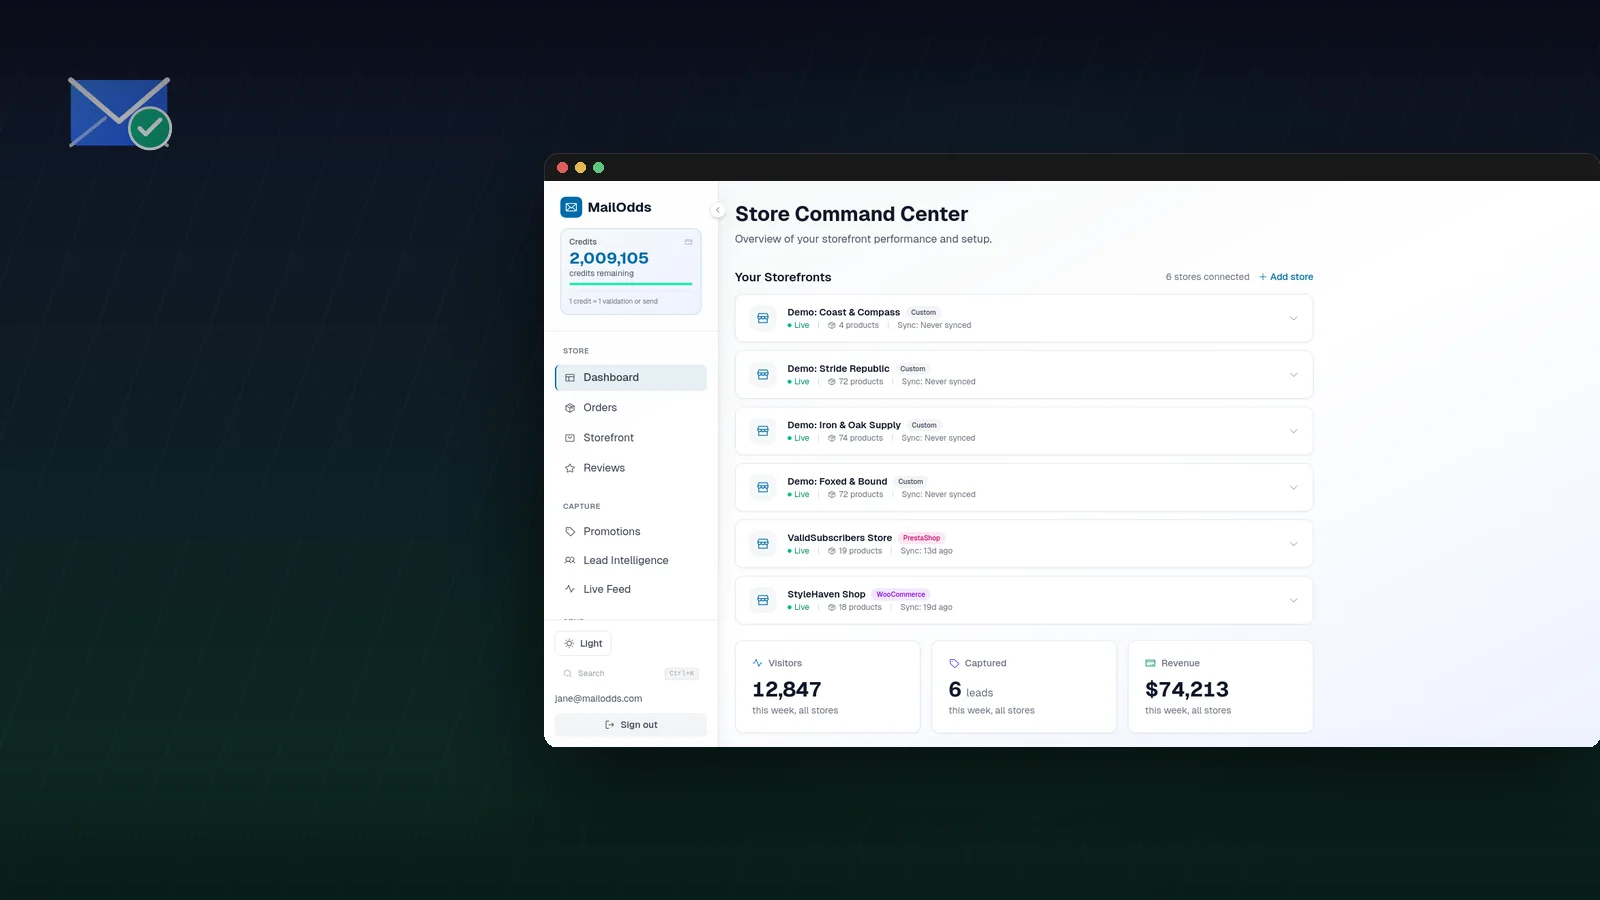The height and width of the screenshot is (900, 1600).
Task: Click the card icon on the Credits panel
Action: pyautogui.click(x=688, y=242)
